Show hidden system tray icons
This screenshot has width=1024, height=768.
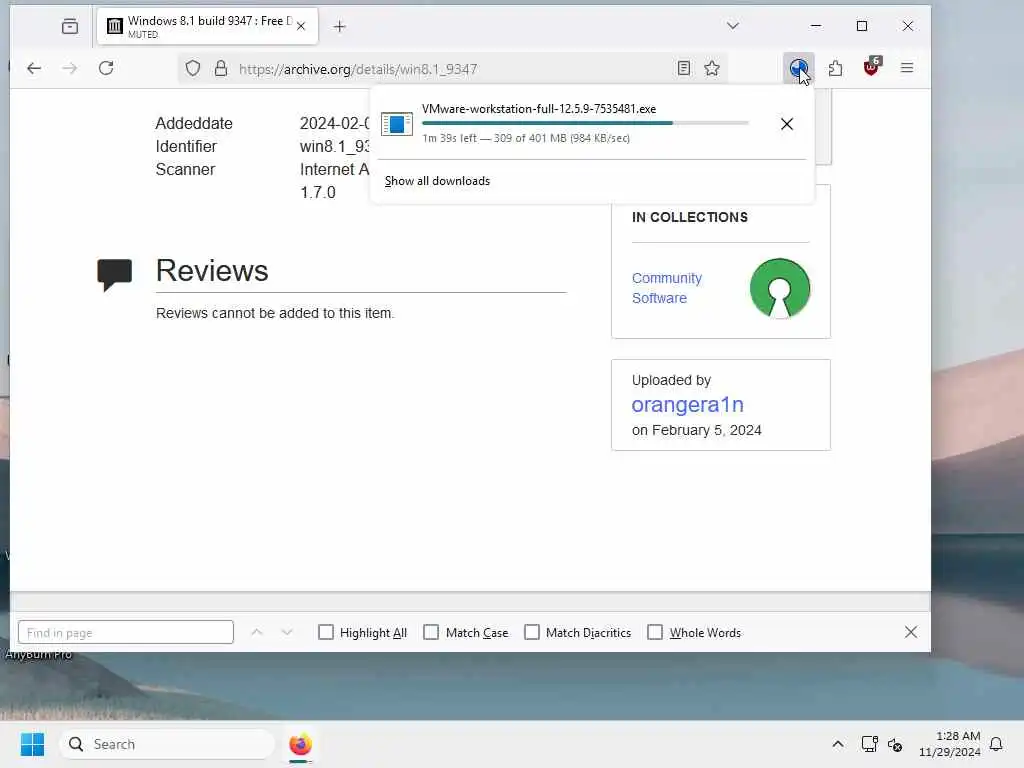click(x=838, y=744)
